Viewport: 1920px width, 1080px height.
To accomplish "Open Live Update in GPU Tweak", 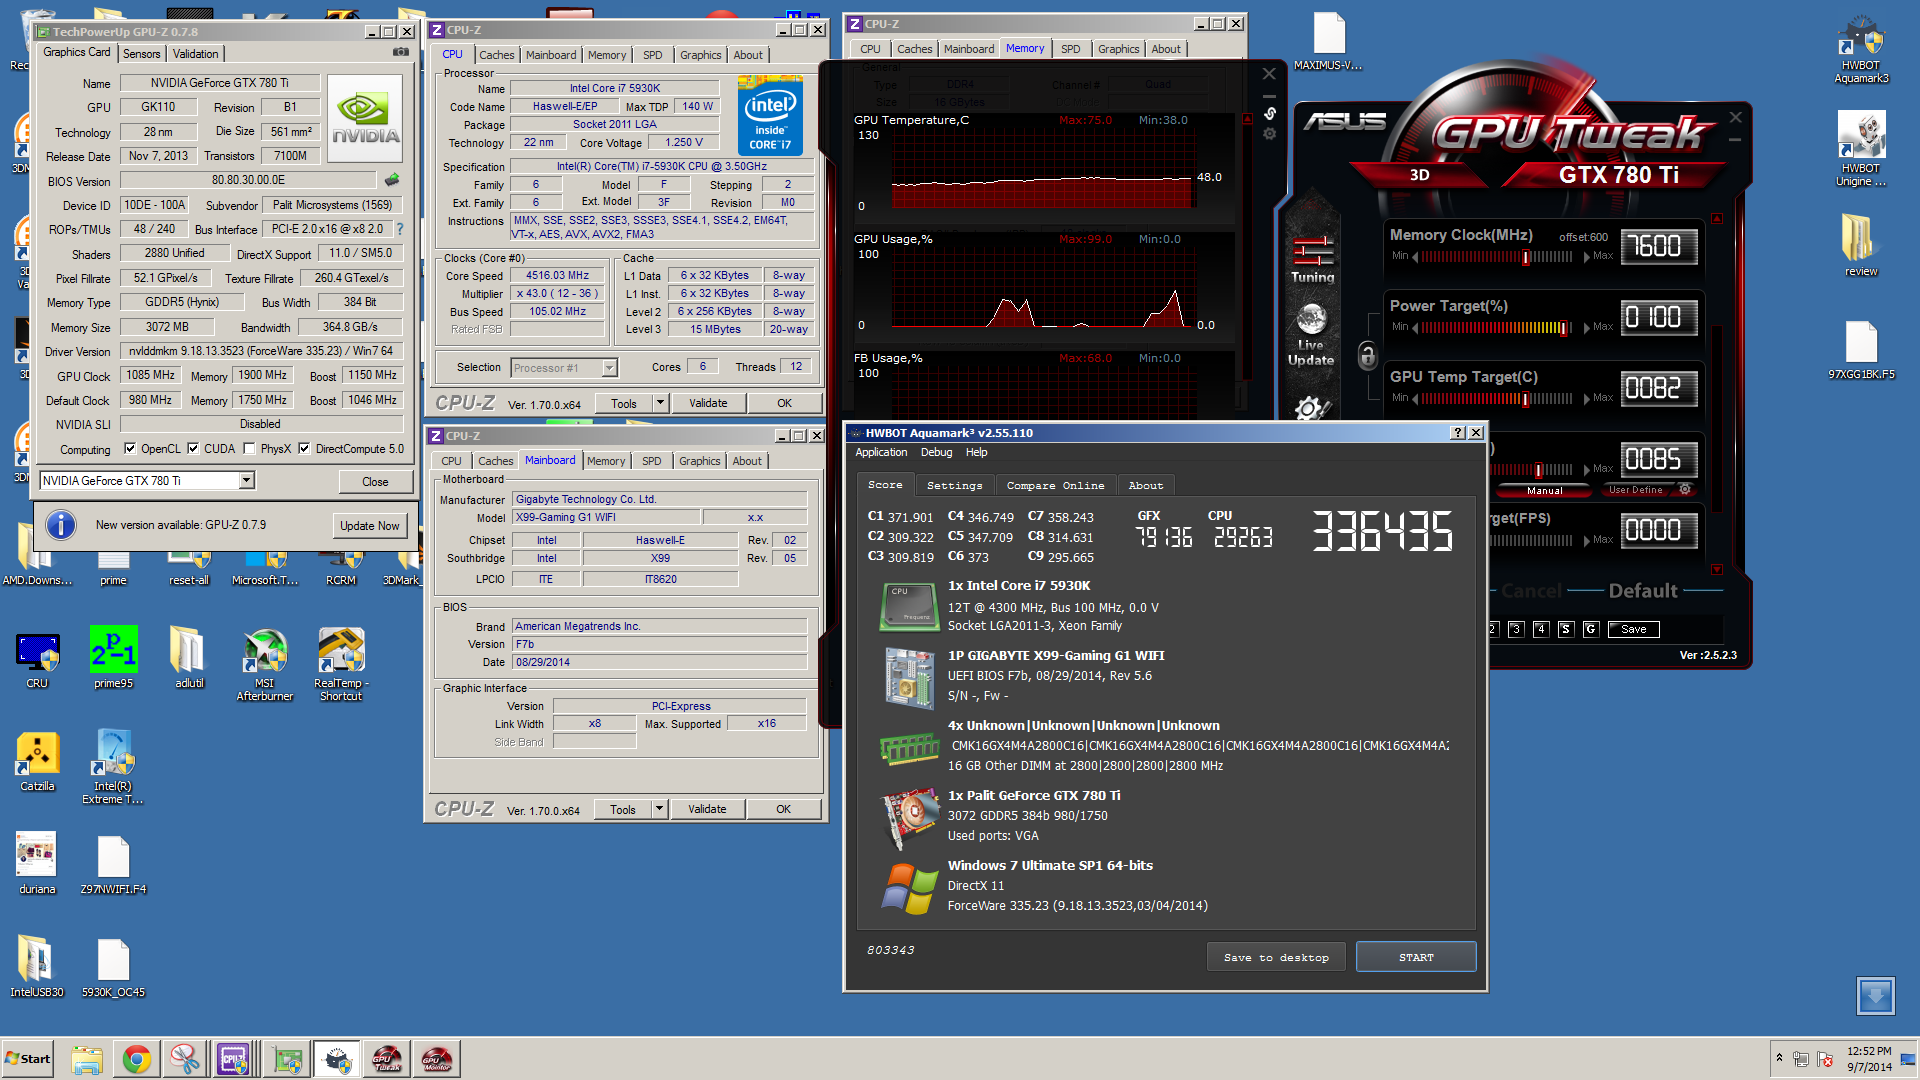I will pyautogui.click(x=1311, y=336).
